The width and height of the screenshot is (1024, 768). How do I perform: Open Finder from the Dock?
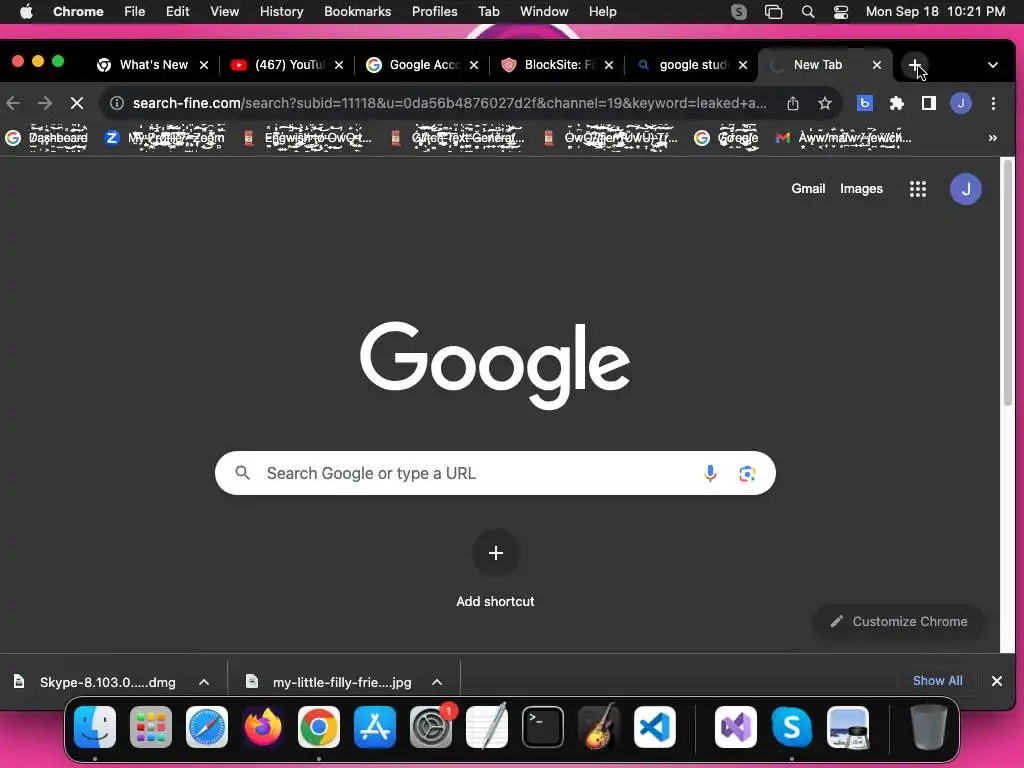(95, 727)
